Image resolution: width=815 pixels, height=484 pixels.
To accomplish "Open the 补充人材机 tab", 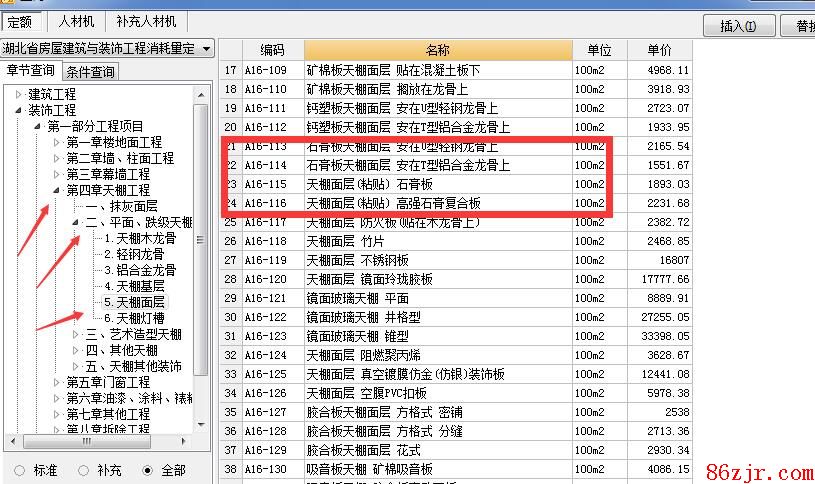I will point(146,20).
